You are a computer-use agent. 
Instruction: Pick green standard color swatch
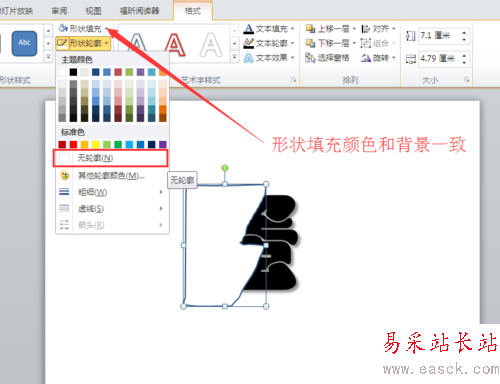click(x=118, y=144)
